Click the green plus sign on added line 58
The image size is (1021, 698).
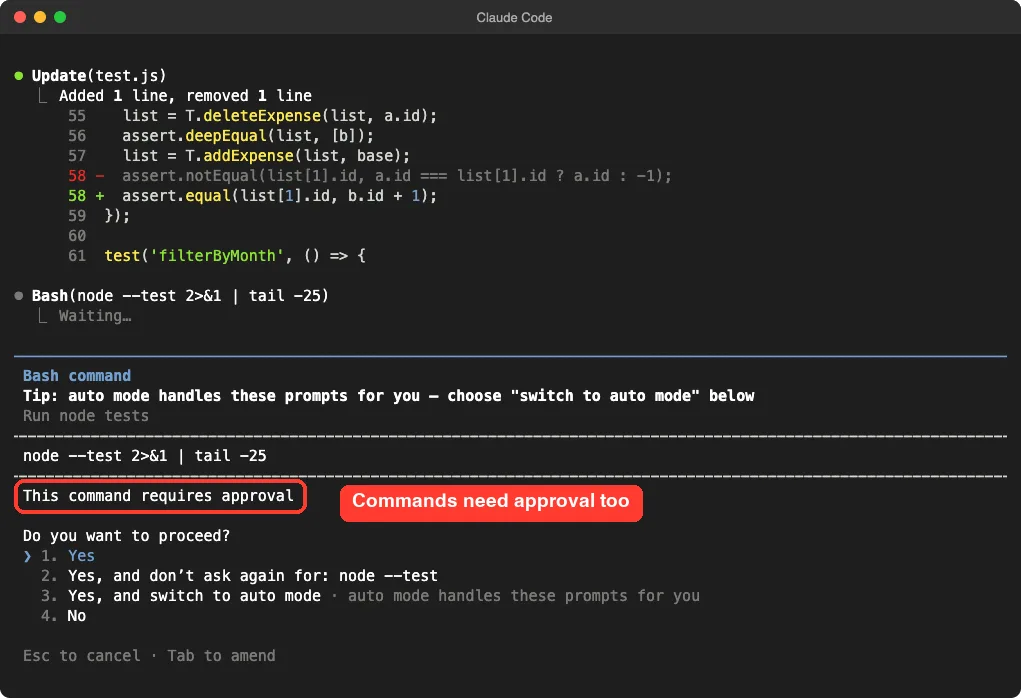click(100, 195)
